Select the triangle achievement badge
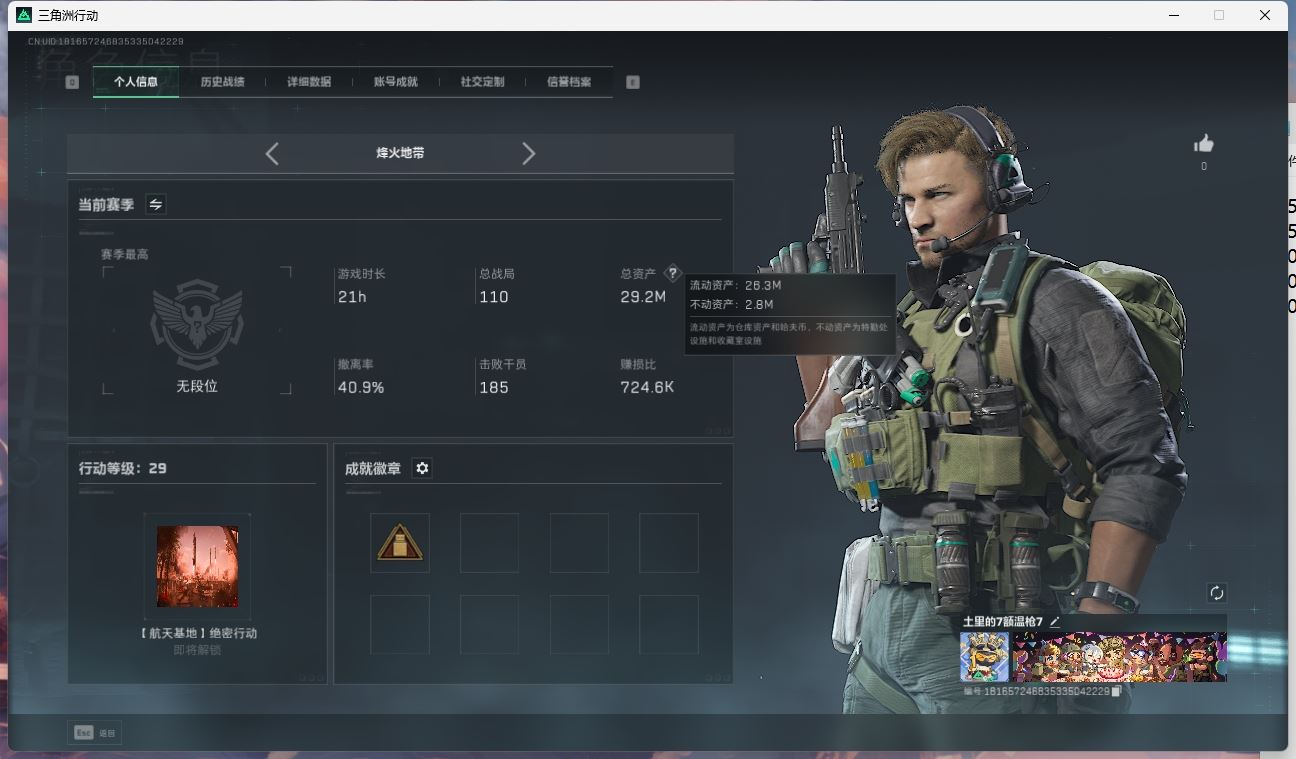This screenshot has height=759, width=1296. coord(400,543)
